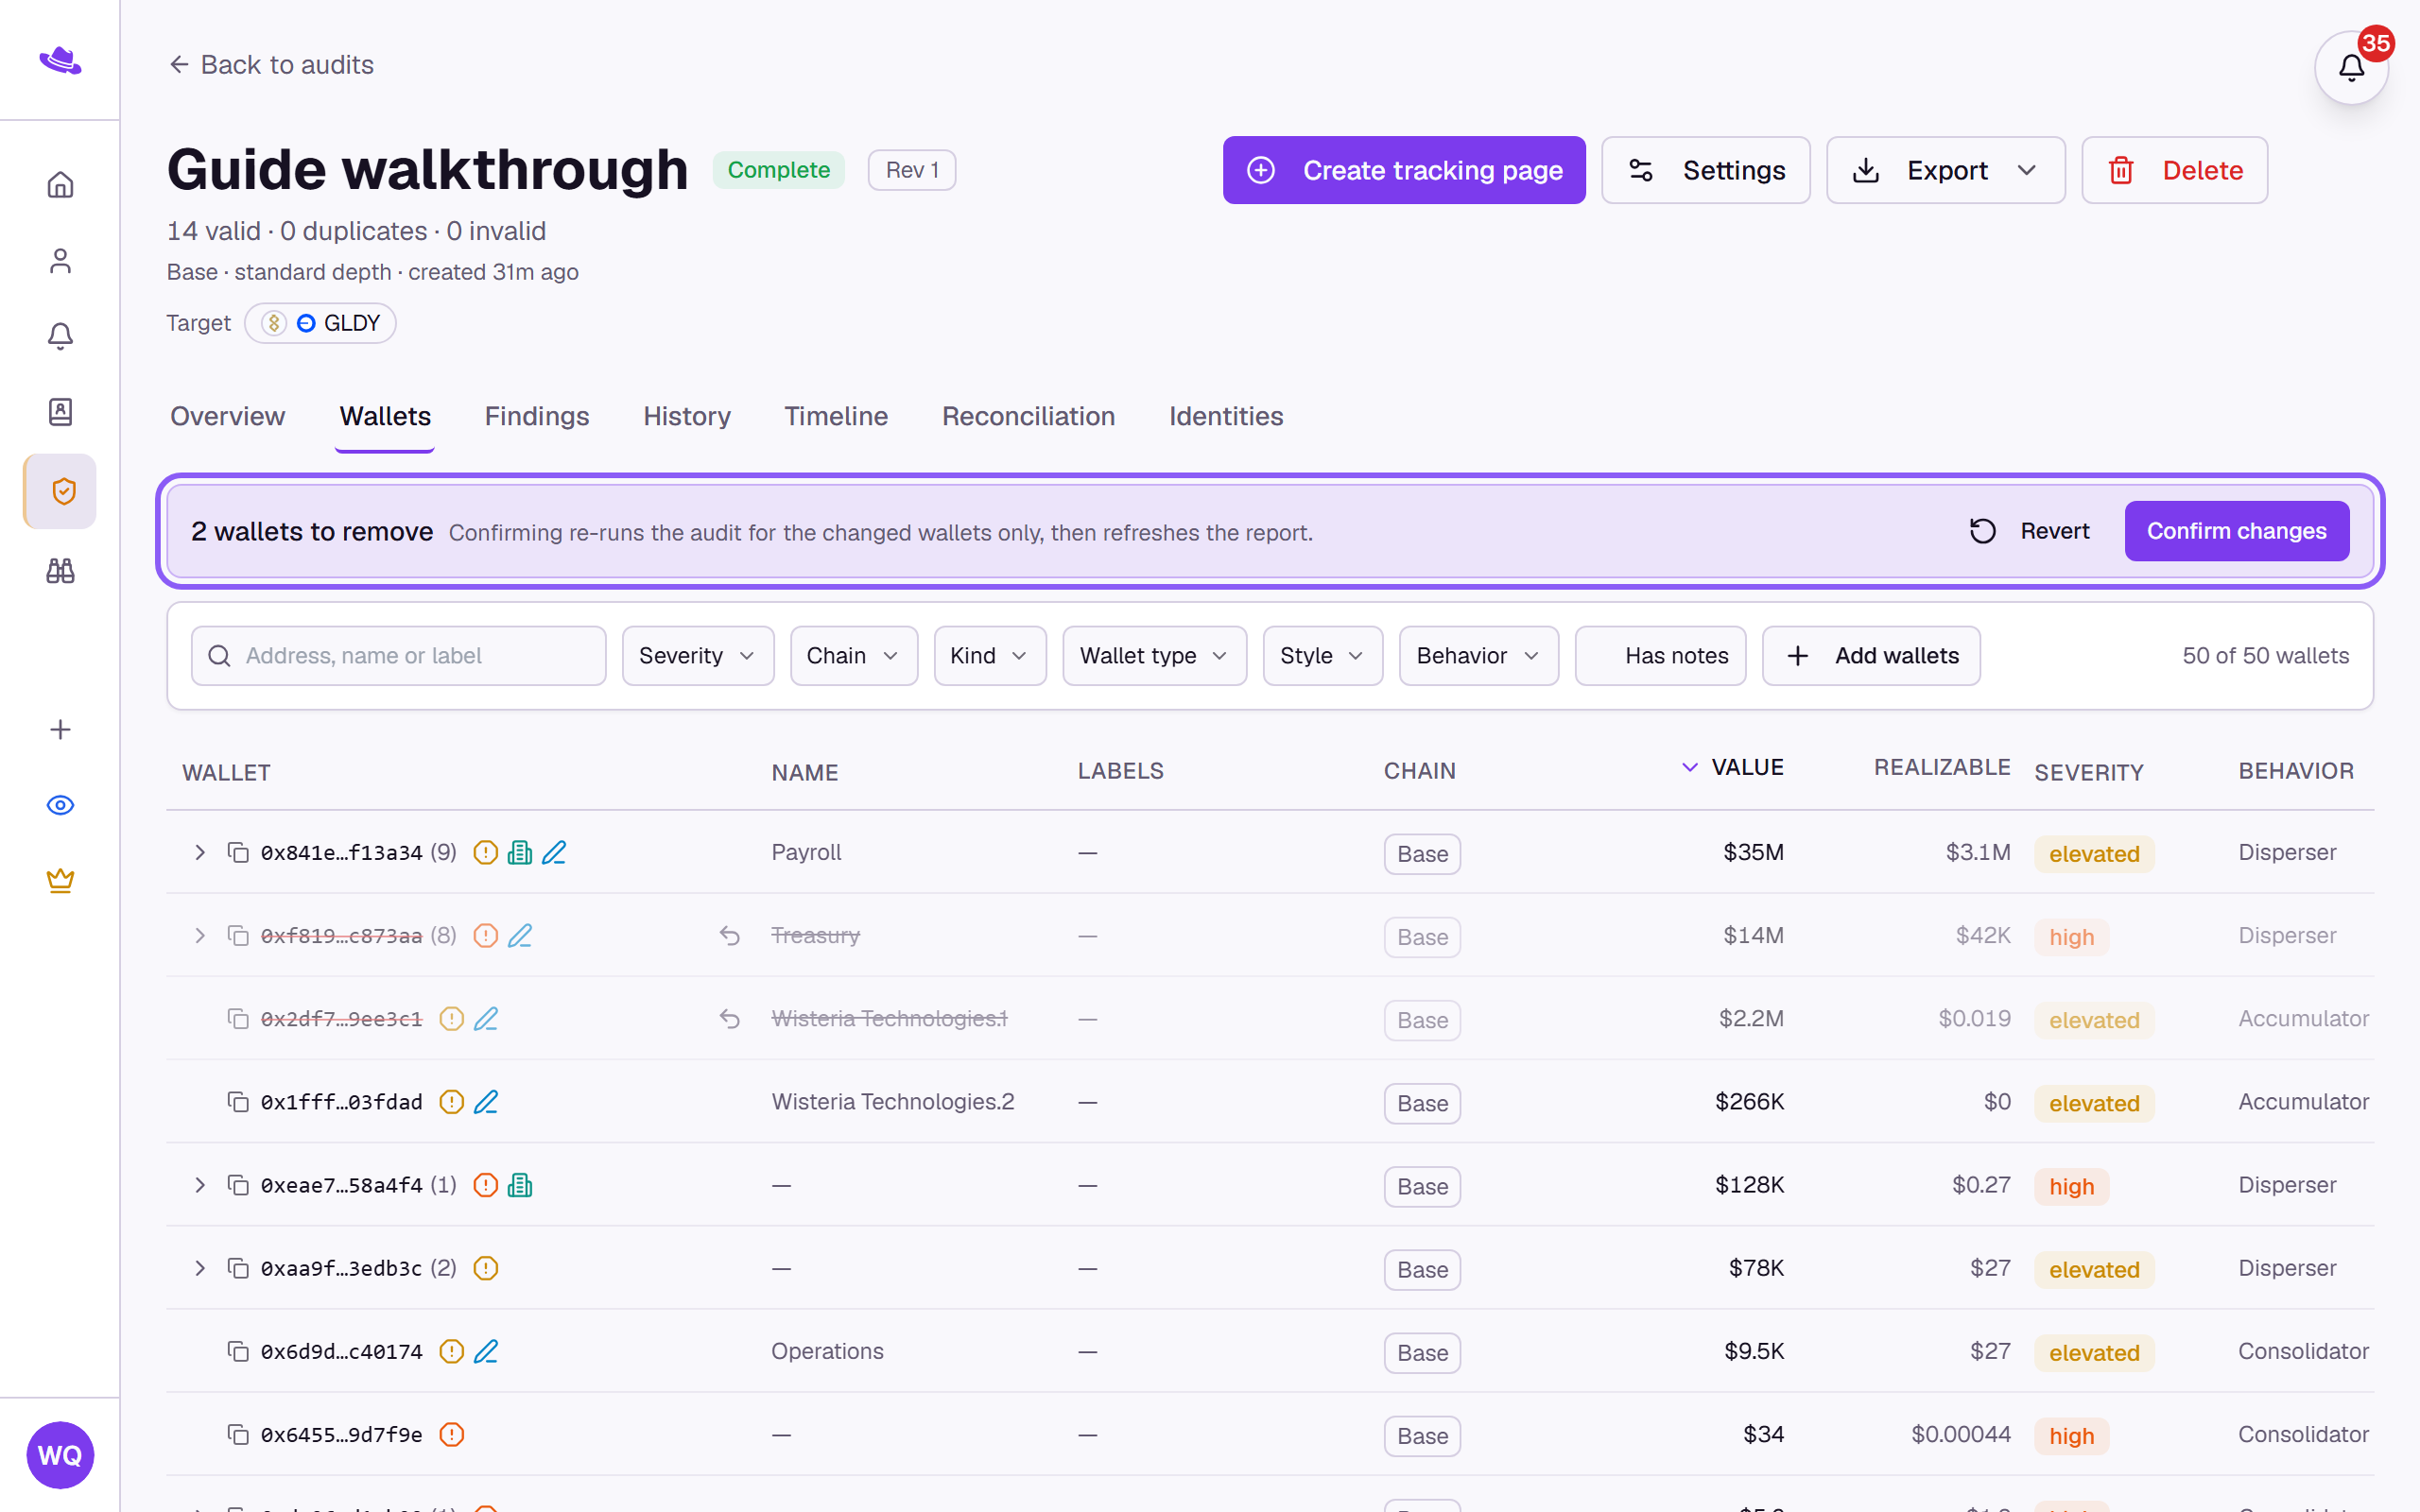Copy address 0x841e…f13a34
The width and height of the screenshot is (2420, 1512).
coord(238,852)
